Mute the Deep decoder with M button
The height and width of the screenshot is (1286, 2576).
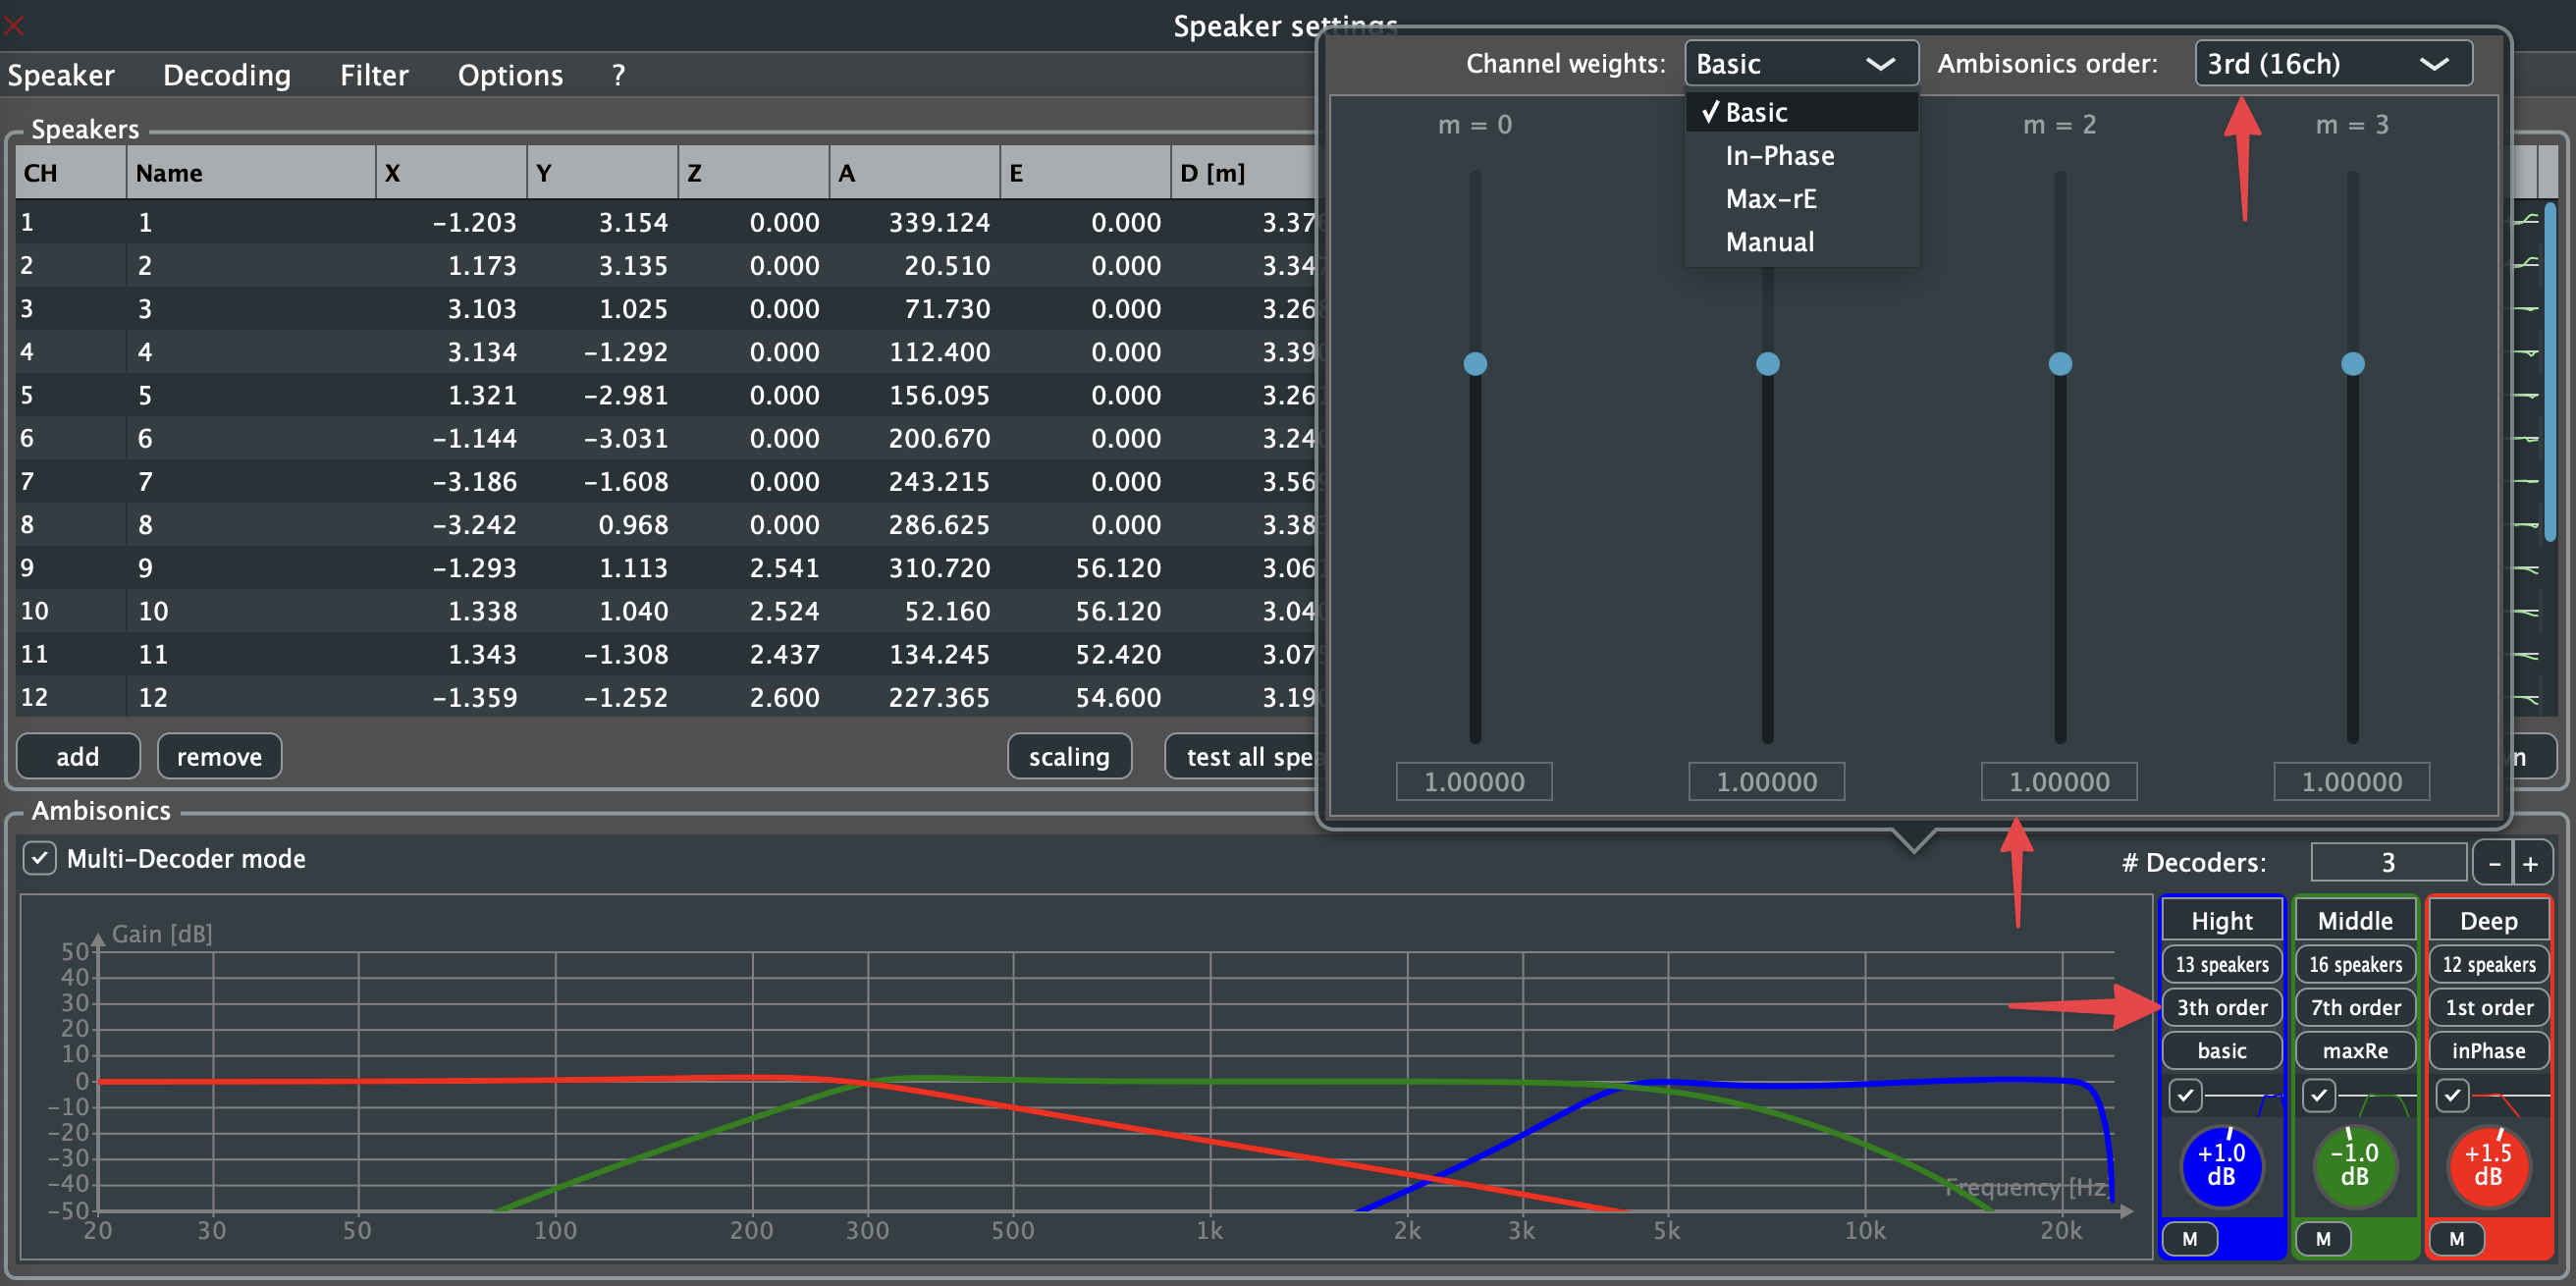click(2456, 1238)
